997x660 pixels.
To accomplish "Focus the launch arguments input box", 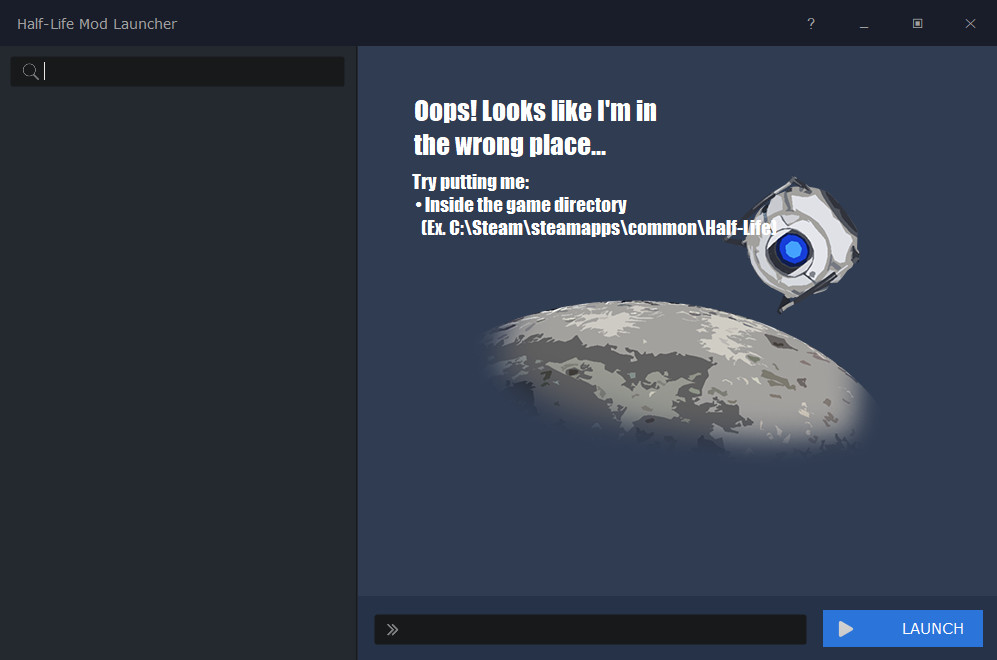I will point(600,629).
